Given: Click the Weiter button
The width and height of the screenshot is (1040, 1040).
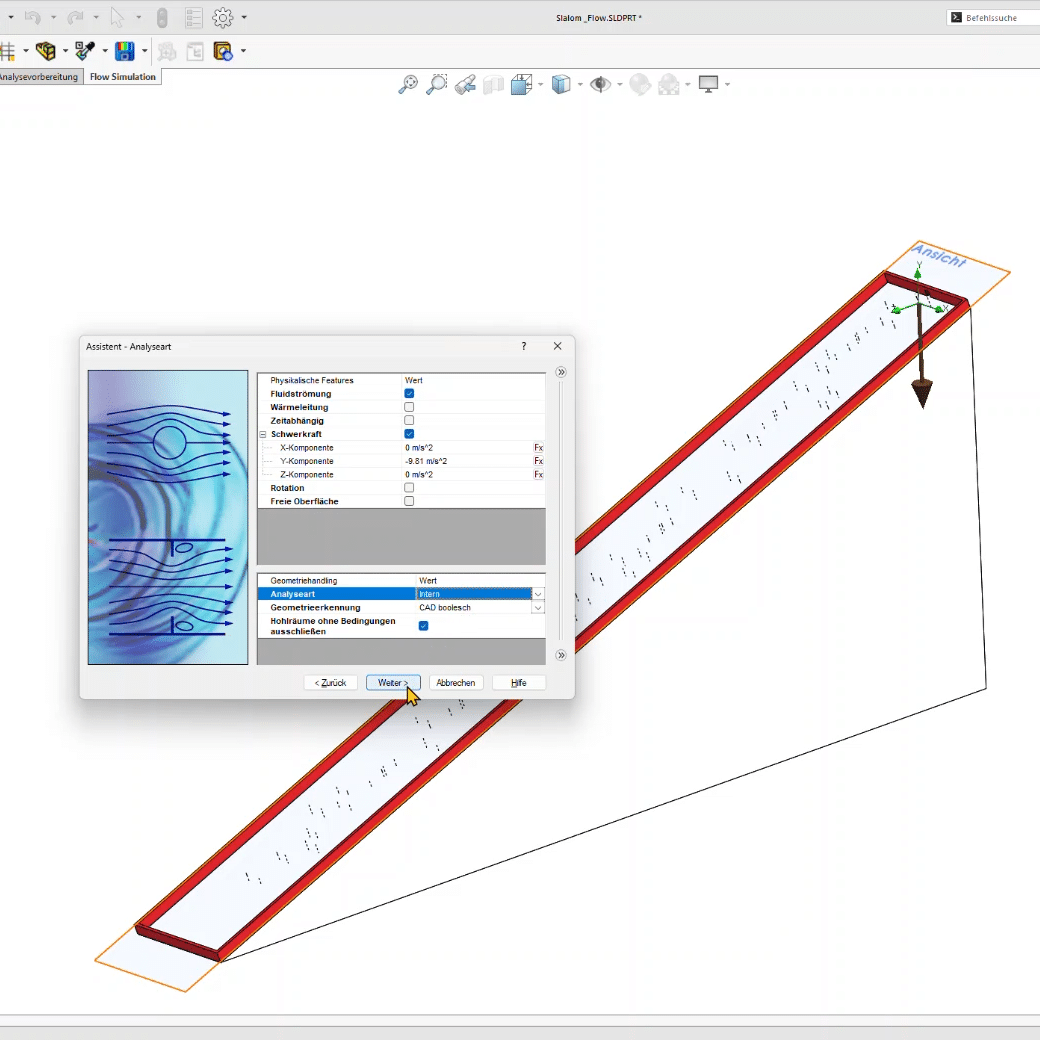Looking at the screenshot, I should 393,682.
